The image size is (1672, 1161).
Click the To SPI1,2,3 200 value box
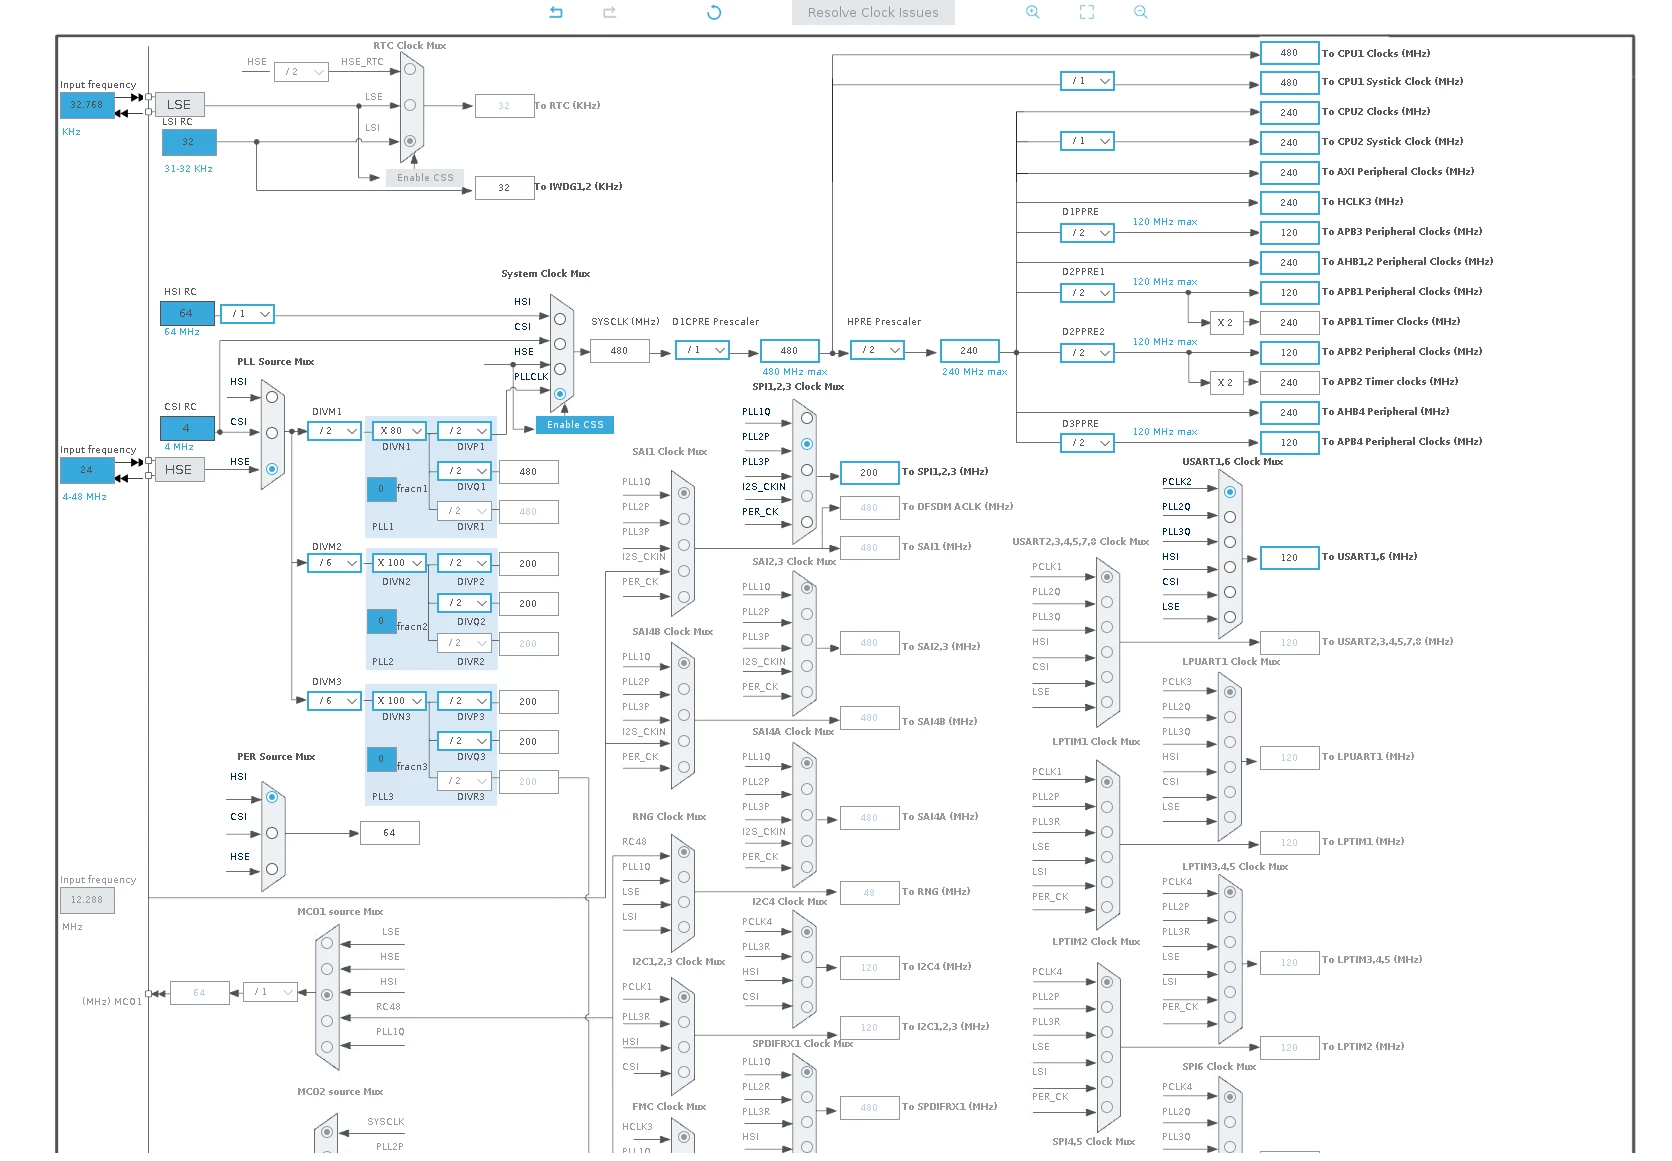(x=869, y=473)
